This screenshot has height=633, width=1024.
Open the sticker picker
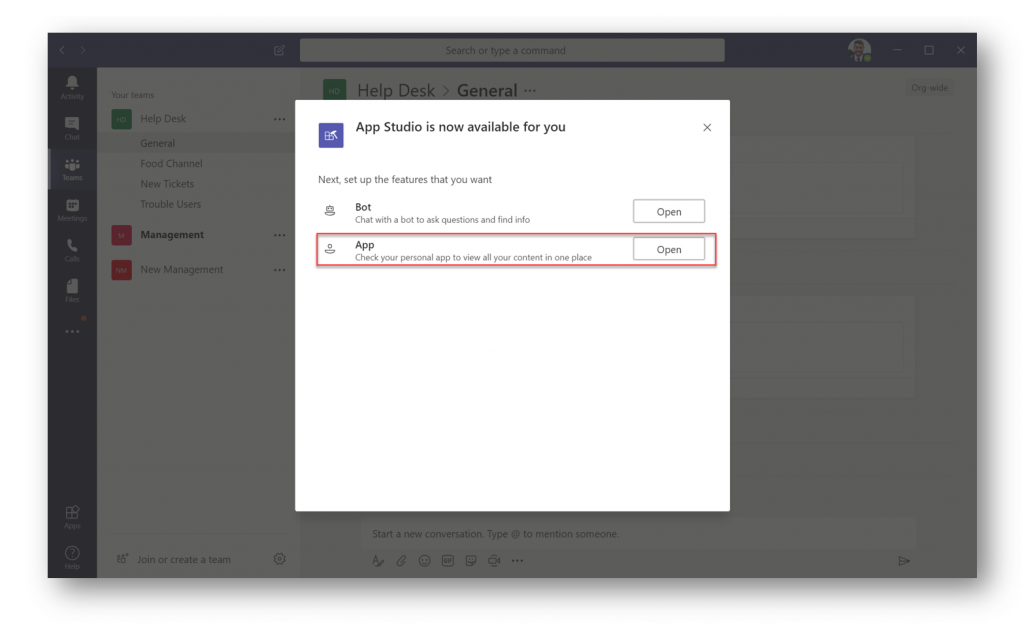[471, 560]
